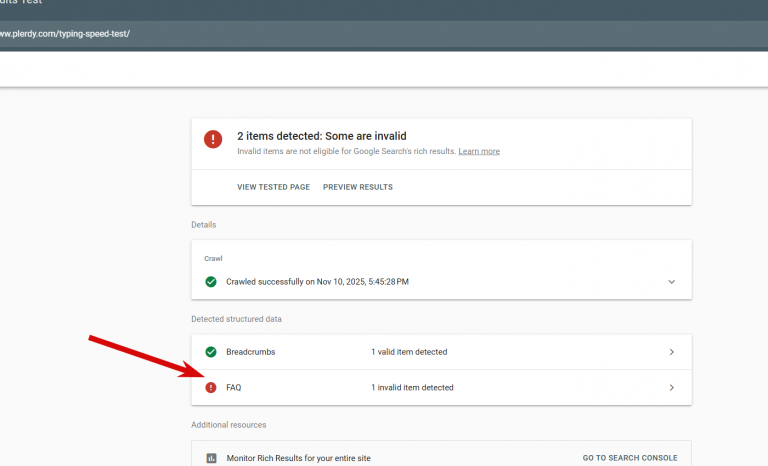Click 'Monitor Rich Results for your entire site'
Viewport: 768px width, 466px height.
(298, 458)
